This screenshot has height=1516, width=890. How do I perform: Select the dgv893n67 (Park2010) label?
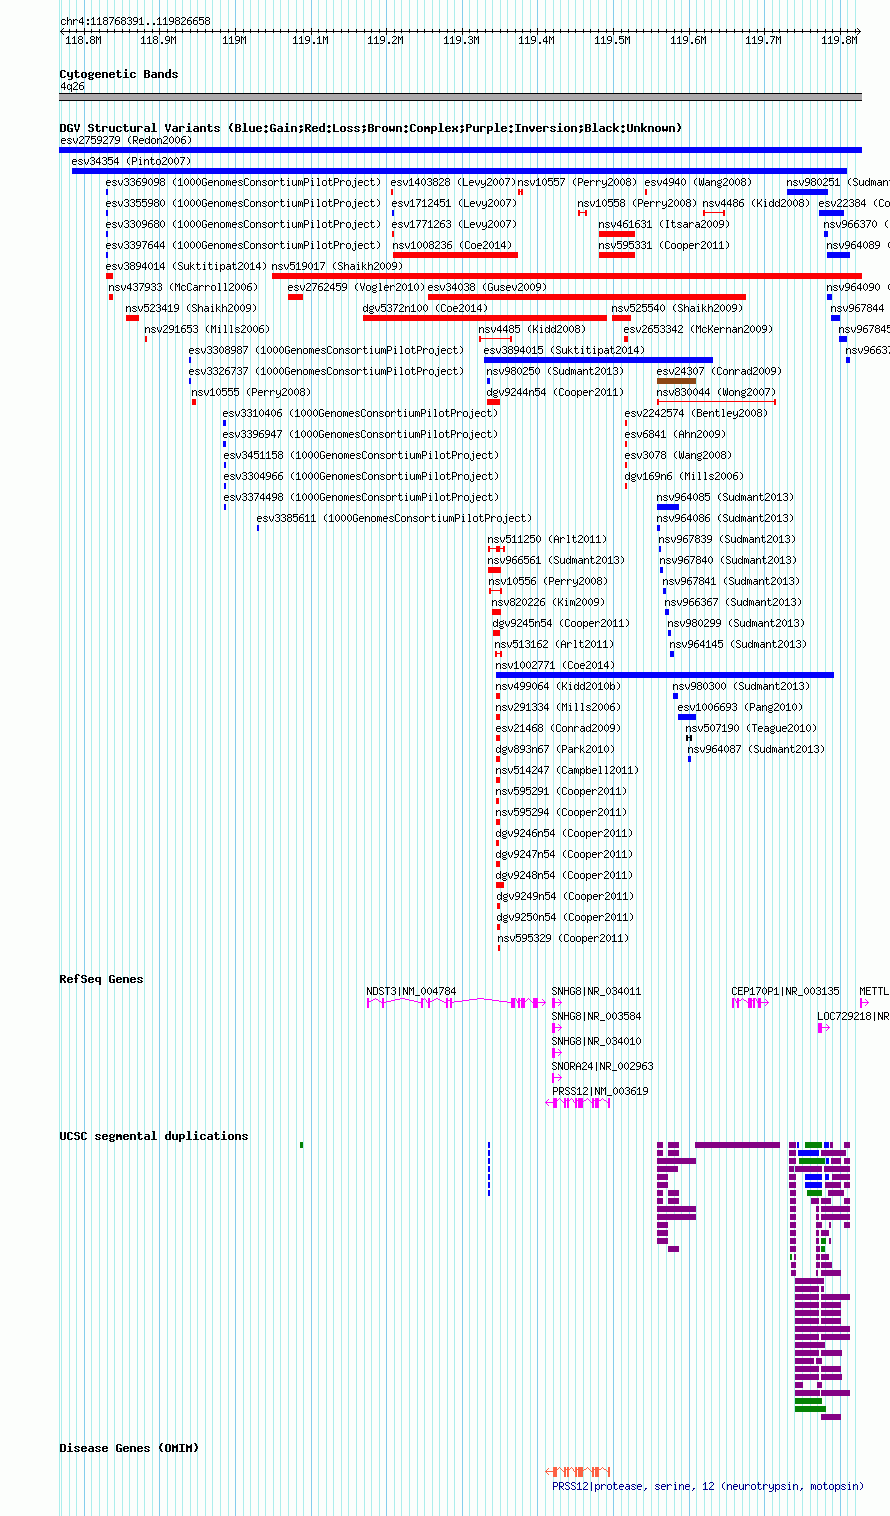click(555, 749)
